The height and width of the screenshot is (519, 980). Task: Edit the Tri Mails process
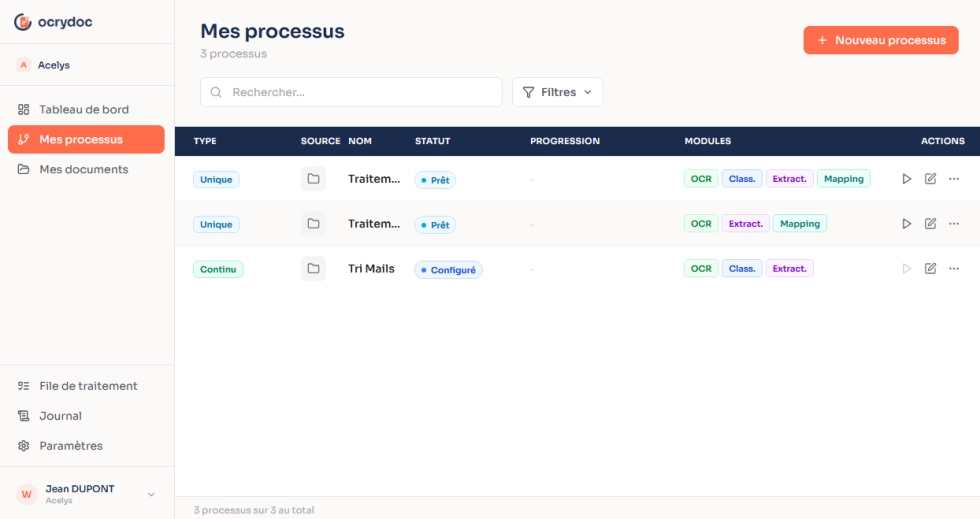[930, 269]
